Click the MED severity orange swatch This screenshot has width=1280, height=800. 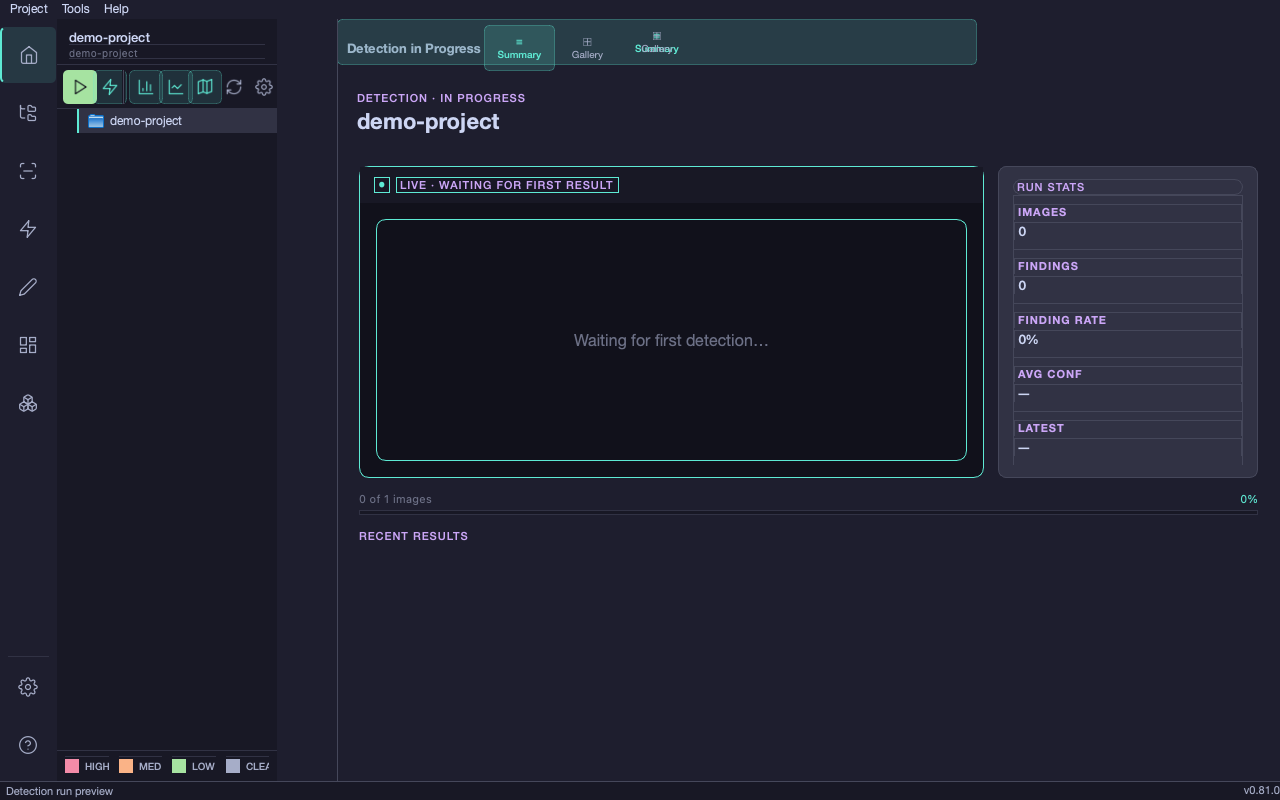(126, 766)
